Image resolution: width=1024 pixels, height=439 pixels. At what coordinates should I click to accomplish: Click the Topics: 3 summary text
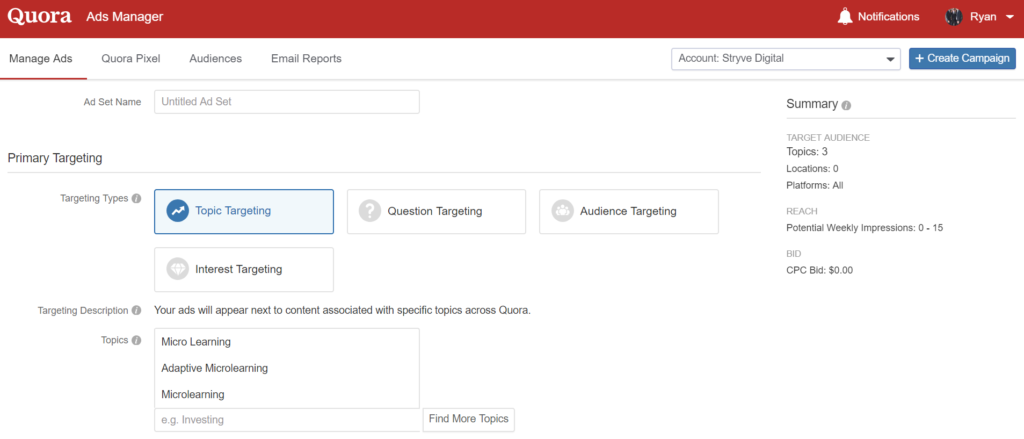click(807, 152)
